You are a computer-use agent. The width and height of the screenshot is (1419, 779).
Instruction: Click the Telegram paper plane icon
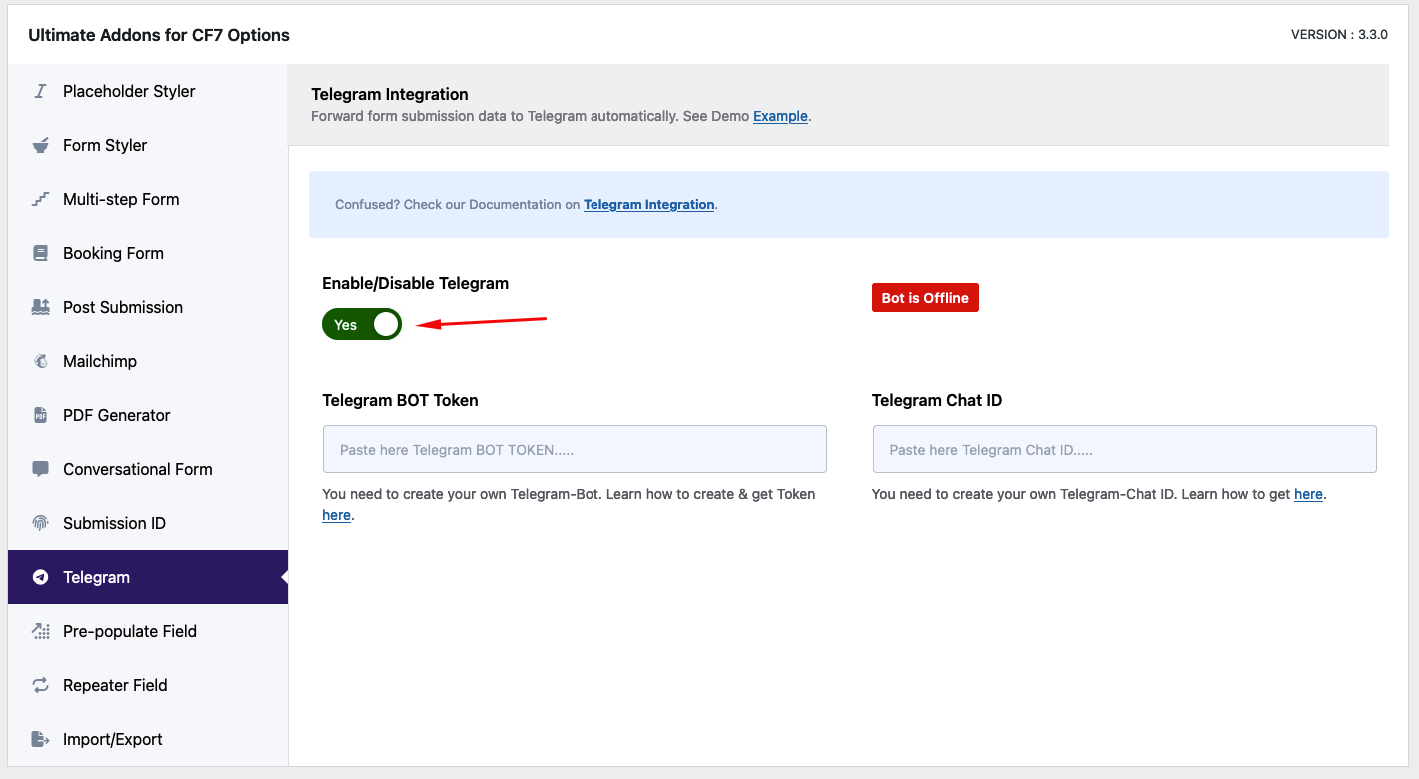point(40,577)
